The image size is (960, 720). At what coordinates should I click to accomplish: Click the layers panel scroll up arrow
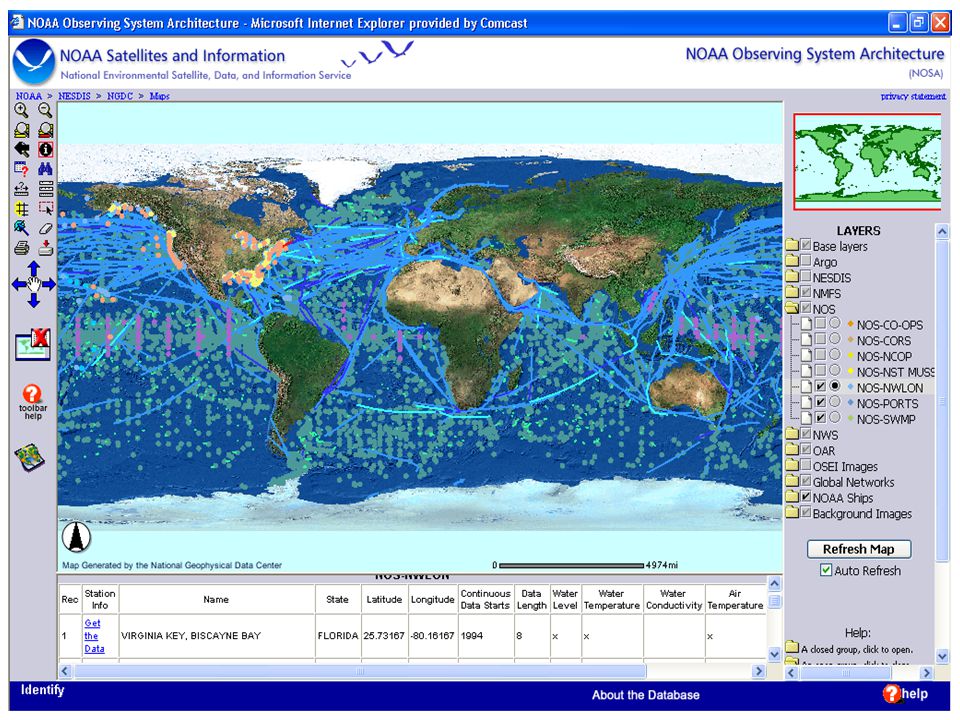[942, 231]
